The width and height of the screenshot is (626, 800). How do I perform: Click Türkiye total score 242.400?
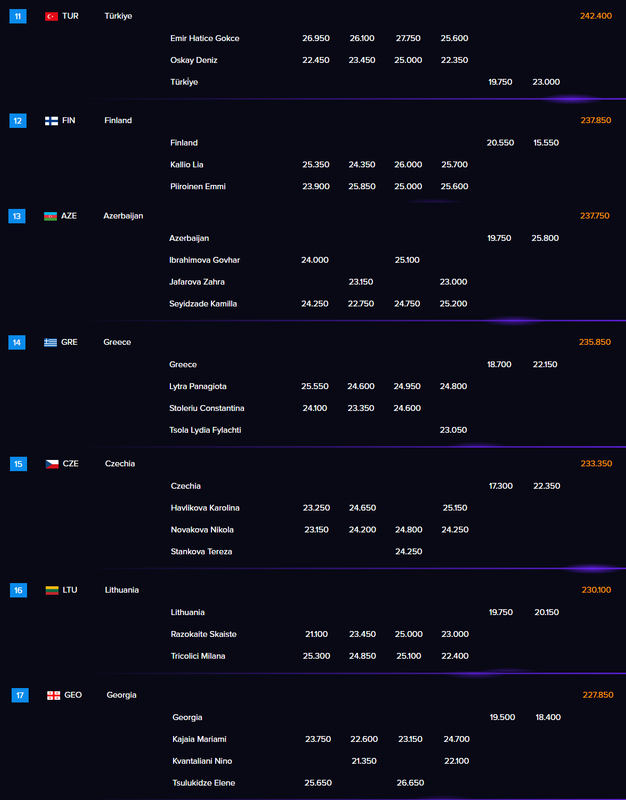[x=596, y=16]
